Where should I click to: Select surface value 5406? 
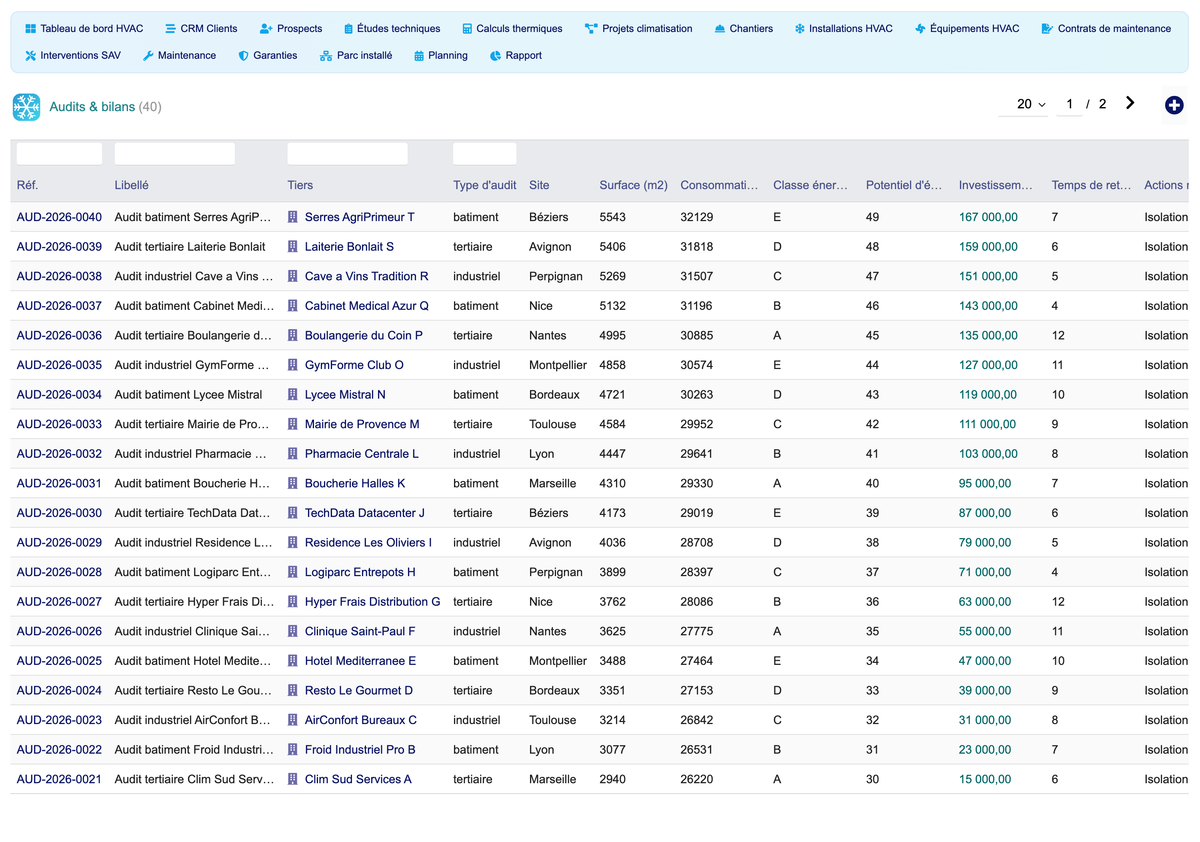pyautogui.click(x=613, y=247)
